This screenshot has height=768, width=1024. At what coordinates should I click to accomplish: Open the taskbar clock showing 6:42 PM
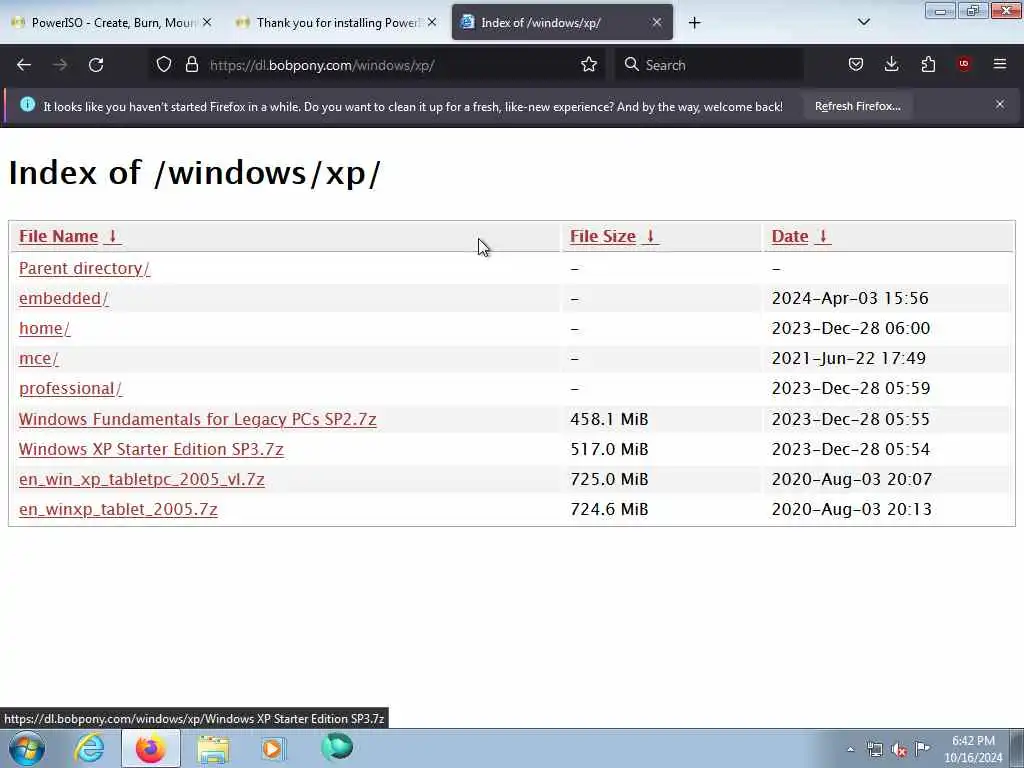click(x=973, y=749)
